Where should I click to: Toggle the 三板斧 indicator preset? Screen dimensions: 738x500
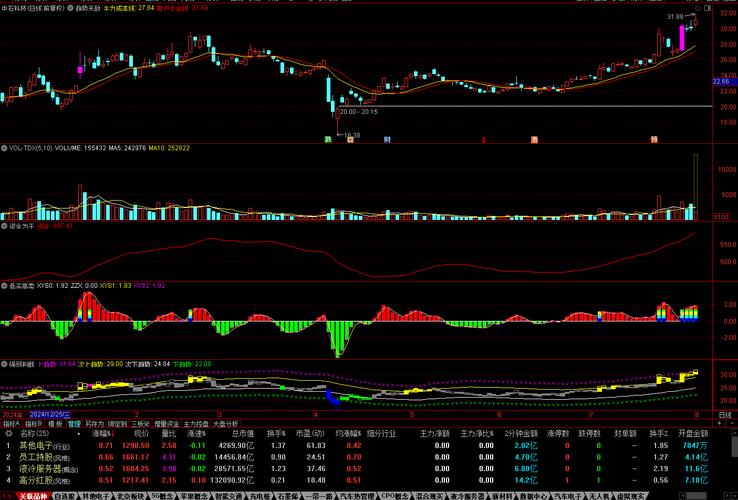pyautogui.click(x=139, y=423)
